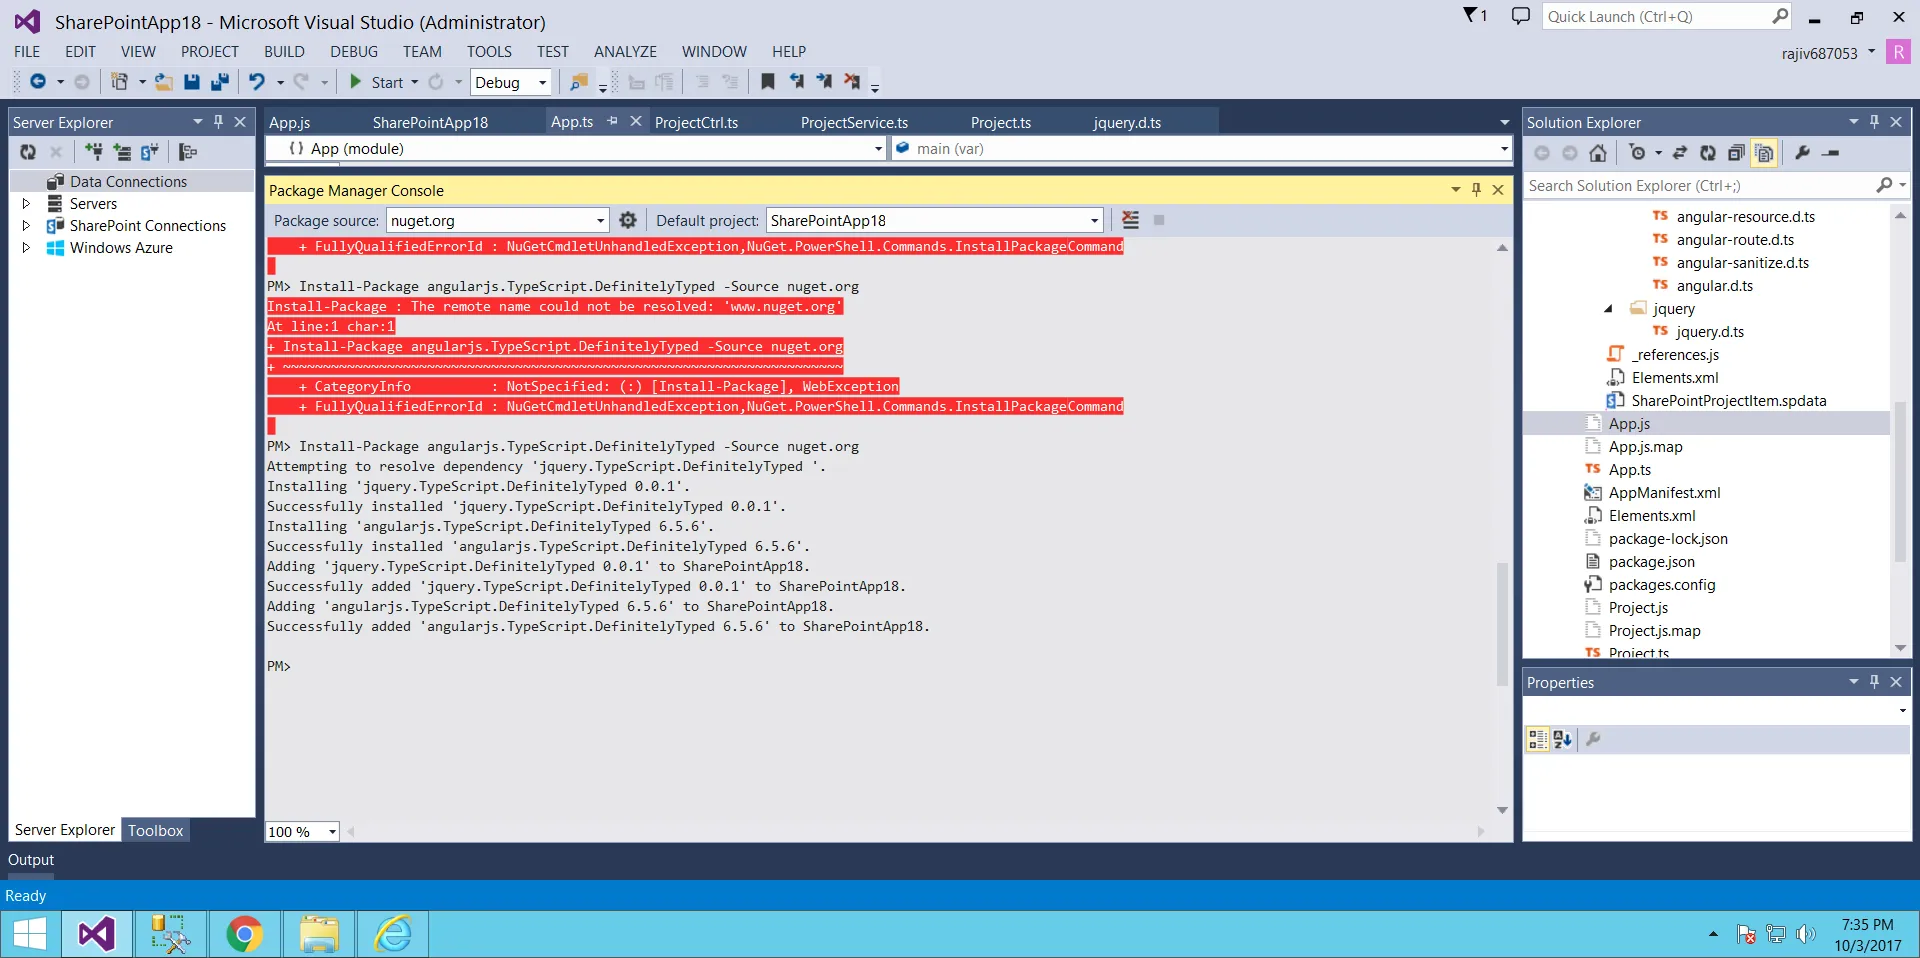This screenshot has height=958, width=1920.
Task: Refresh the Solution Explorer
Action: coord(1708,153)
